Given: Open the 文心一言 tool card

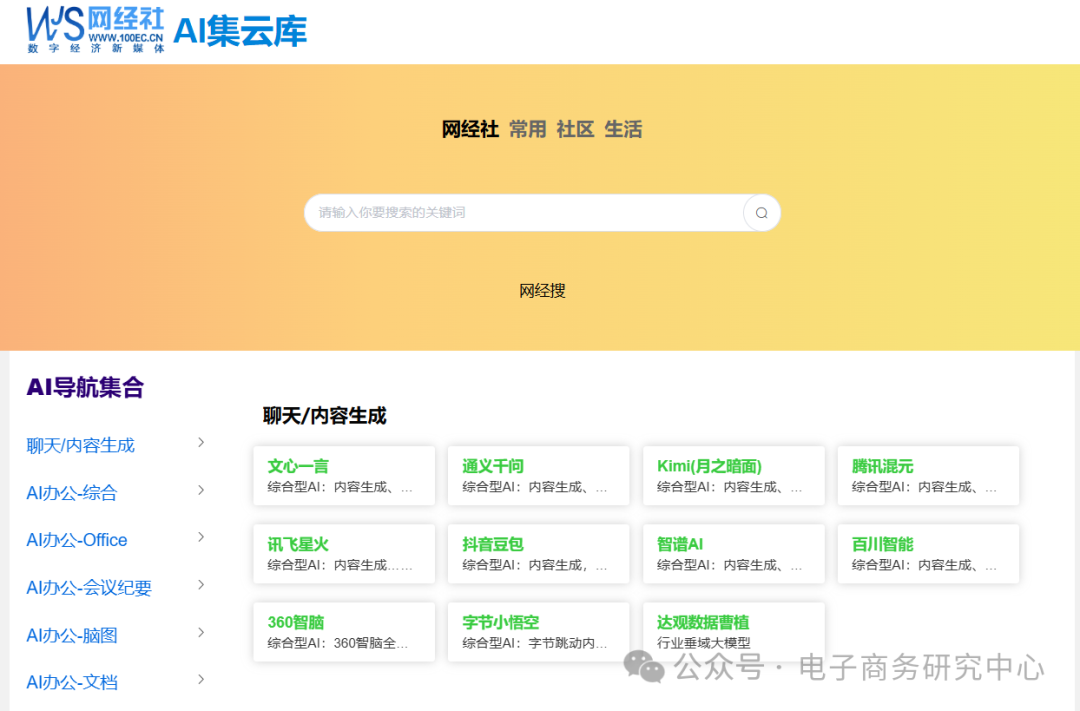Looking at the screenshot, I should tap(344, 475).
